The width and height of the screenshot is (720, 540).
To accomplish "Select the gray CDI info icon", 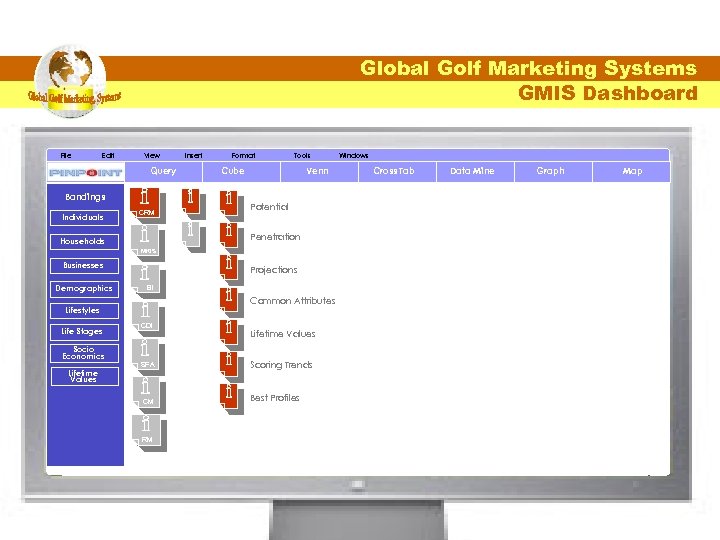I will tap(148, 318).
